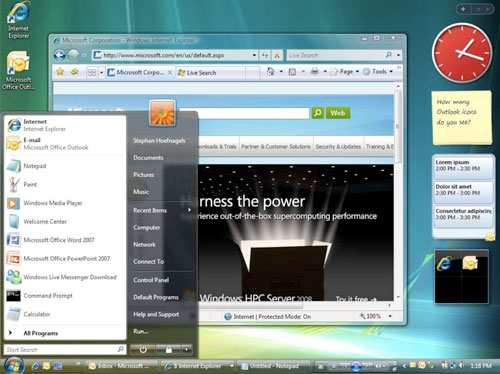Open Control Panel from Start menu
500x374 pixels.
pyautogui.click(x=151, y=280)
